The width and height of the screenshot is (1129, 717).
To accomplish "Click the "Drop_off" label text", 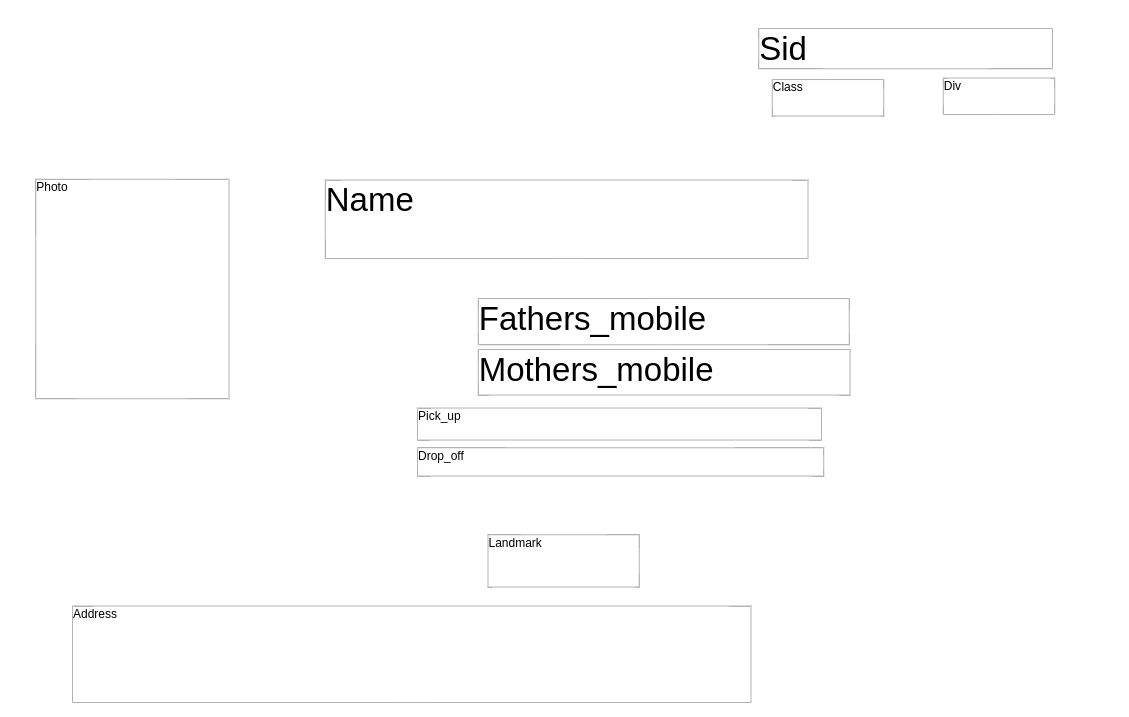I will click(x=441, y=456).
